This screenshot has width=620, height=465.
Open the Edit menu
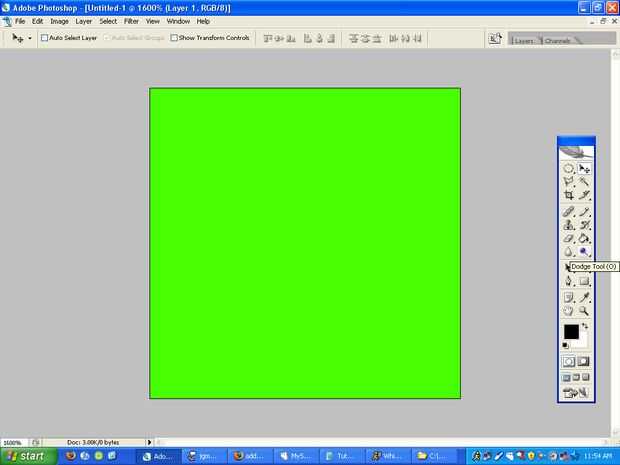pyautogui.click(x=38, y=21)
